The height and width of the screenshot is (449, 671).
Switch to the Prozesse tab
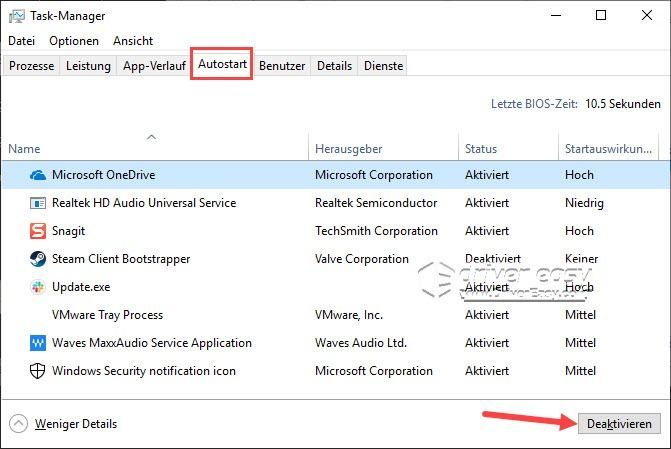(32, 66)
